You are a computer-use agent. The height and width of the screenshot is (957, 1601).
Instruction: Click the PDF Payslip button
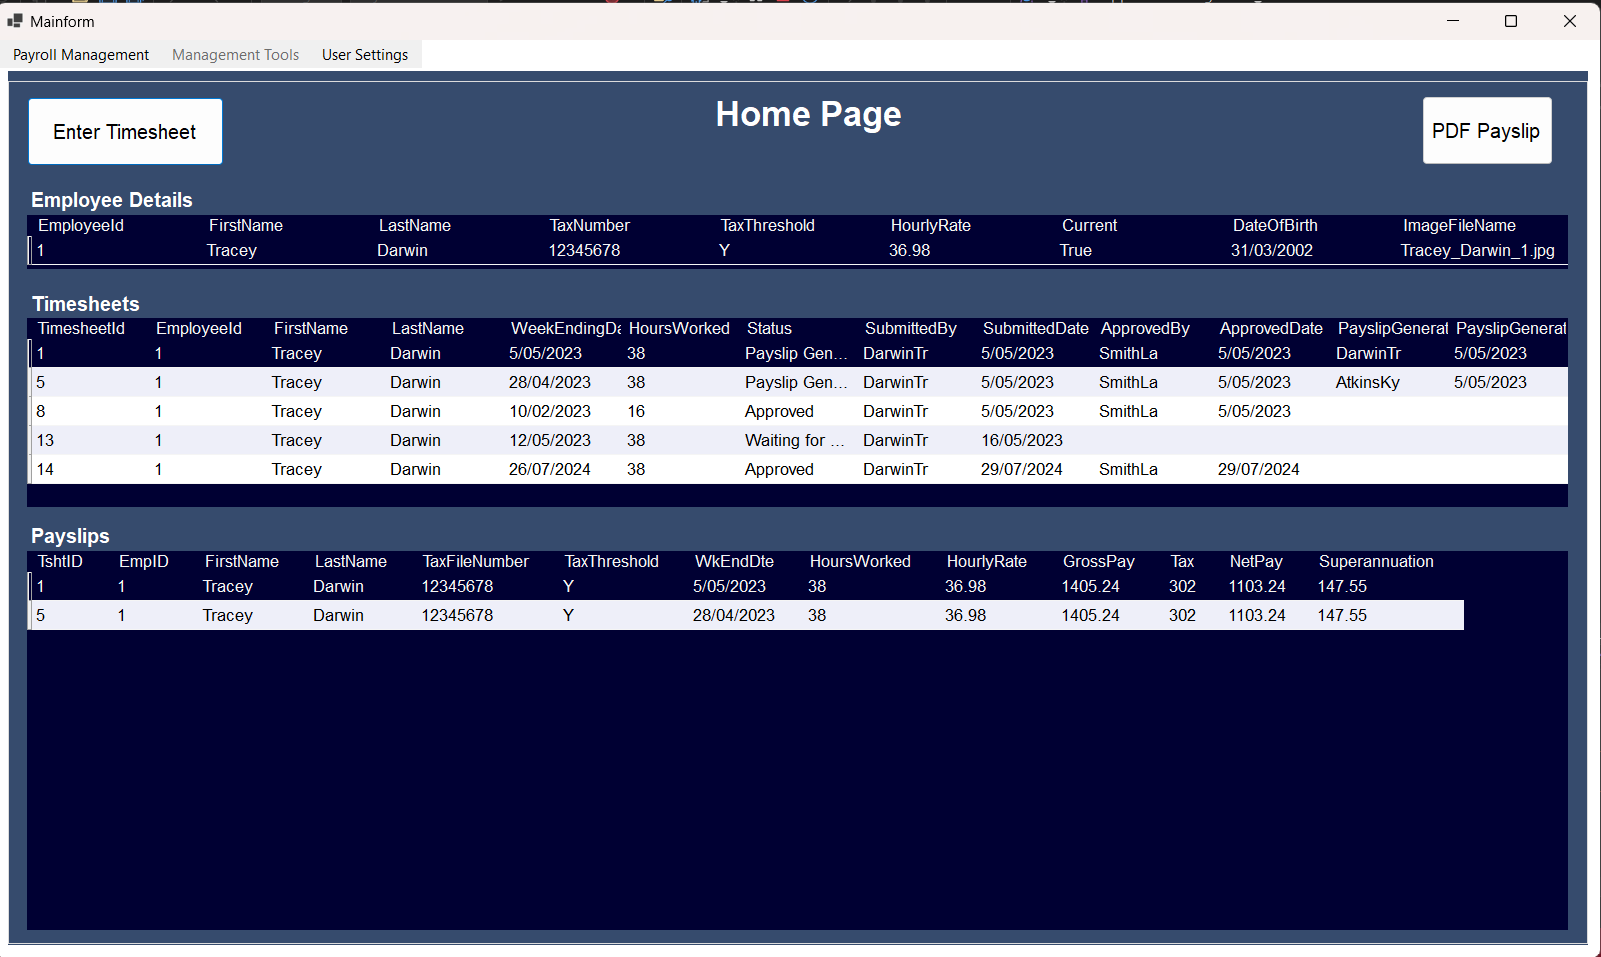point(1486,131)
